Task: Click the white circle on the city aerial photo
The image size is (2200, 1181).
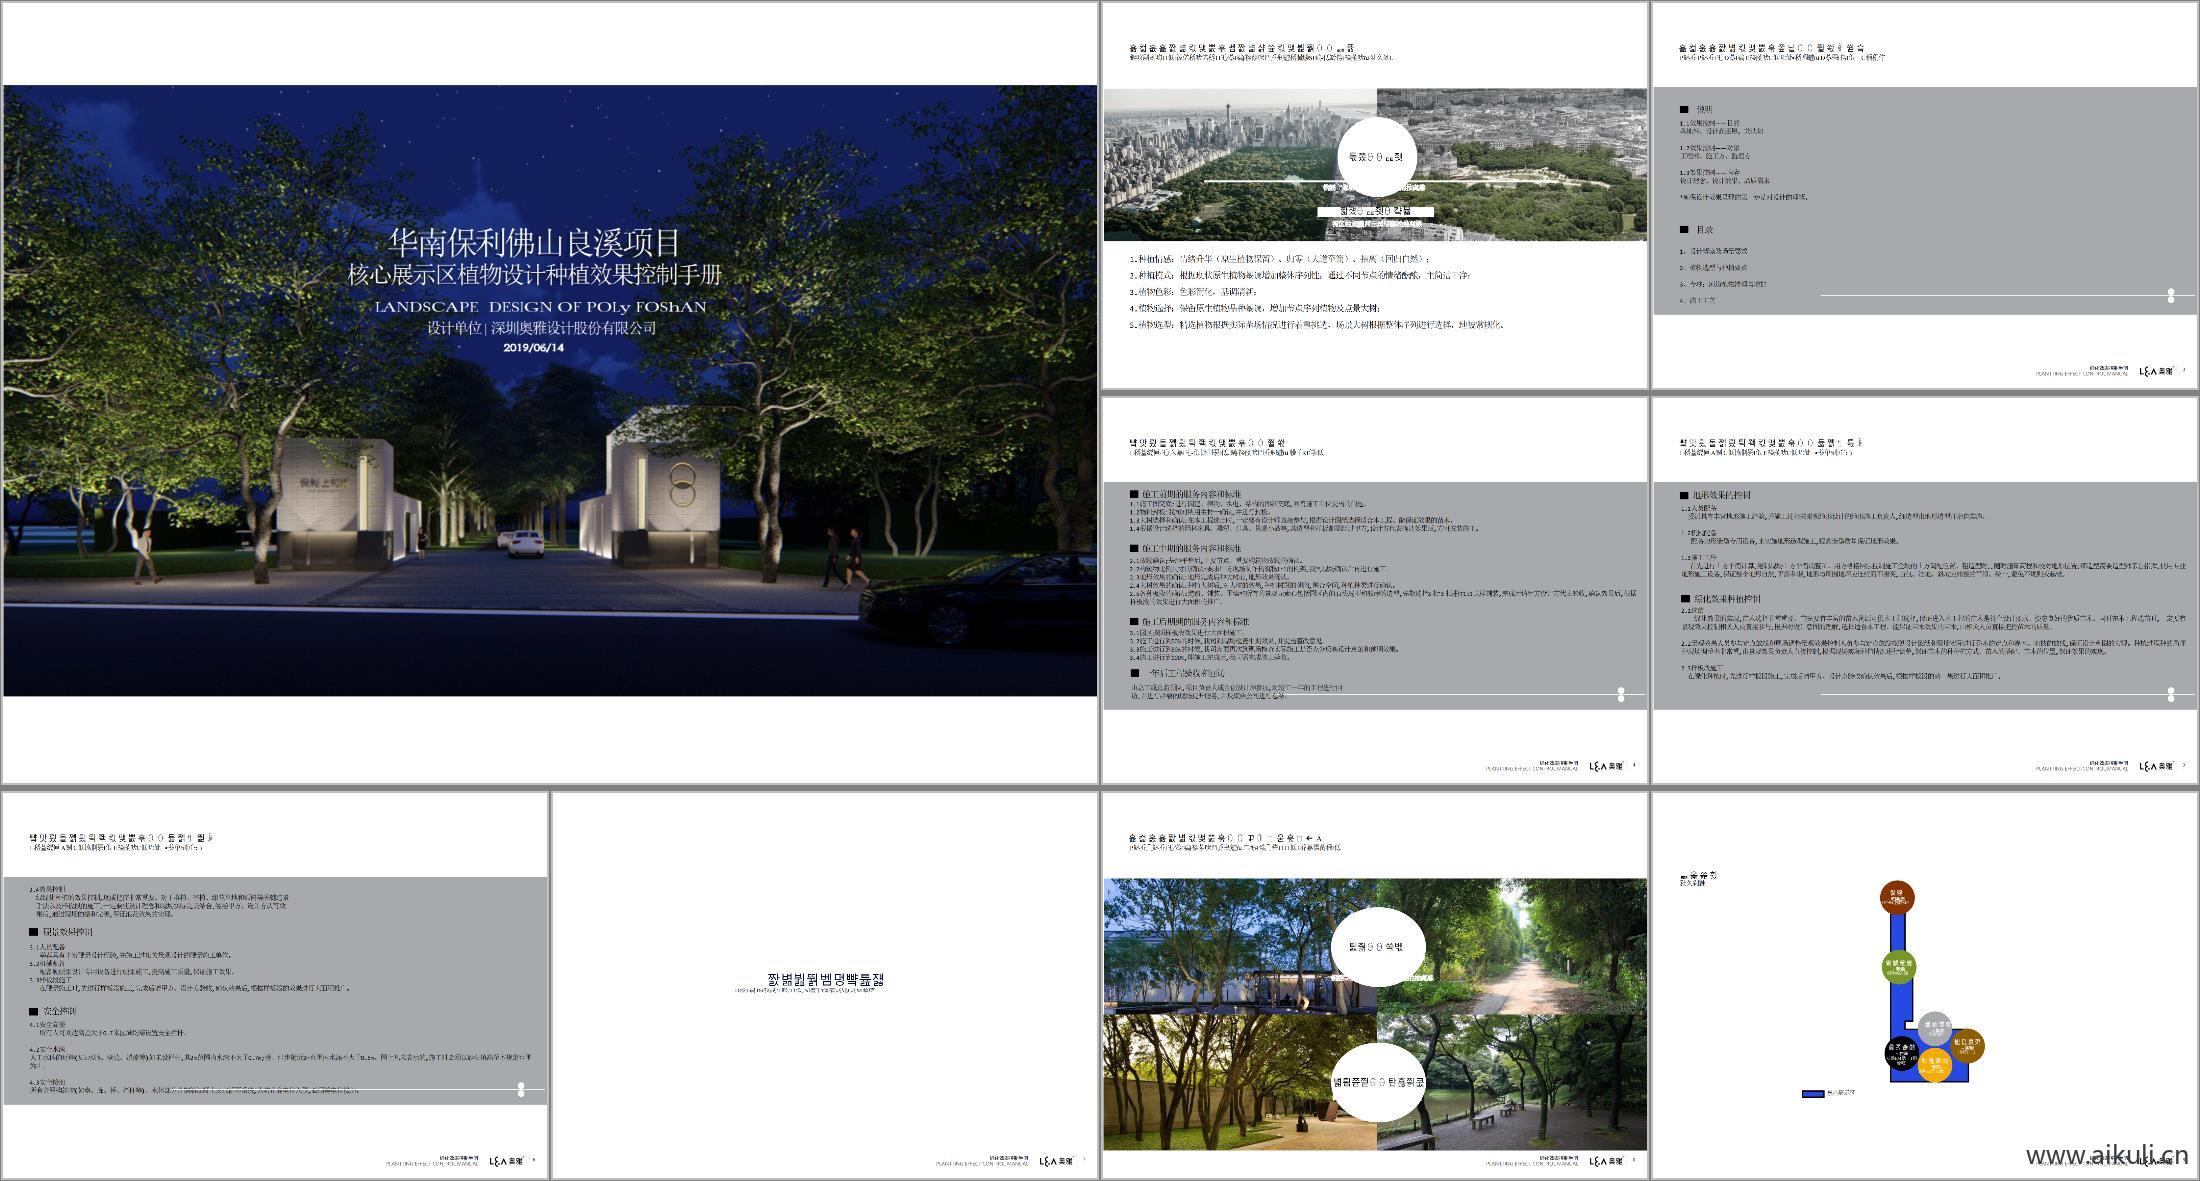Action: (x=1376, y=157)
